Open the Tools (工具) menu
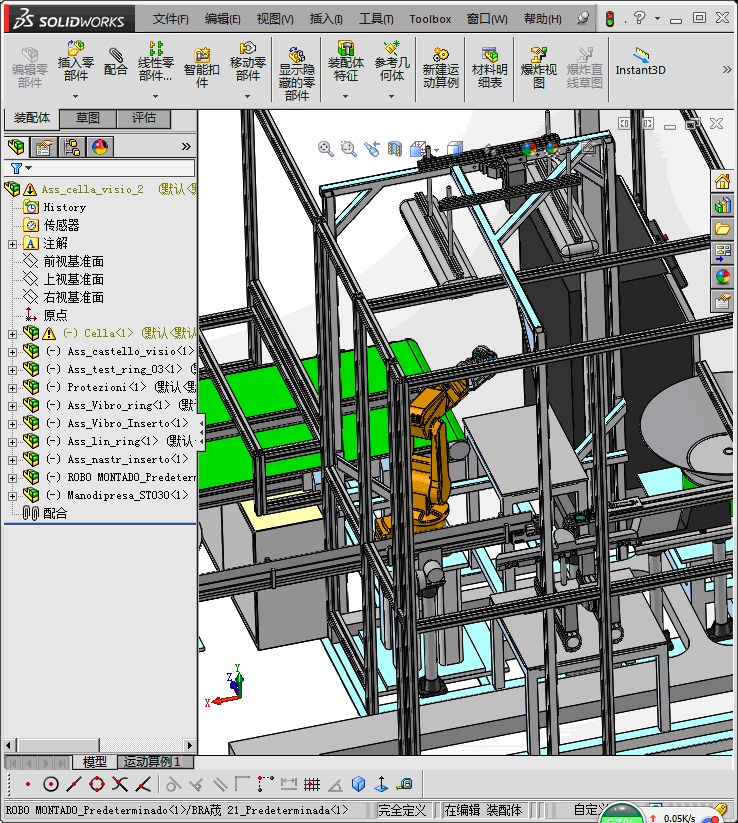This screenshot has height=823, width=738. (x=376, y=19)
